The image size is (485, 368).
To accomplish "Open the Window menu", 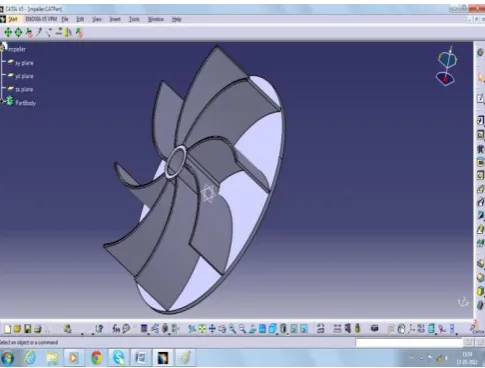I will point(156,19).
